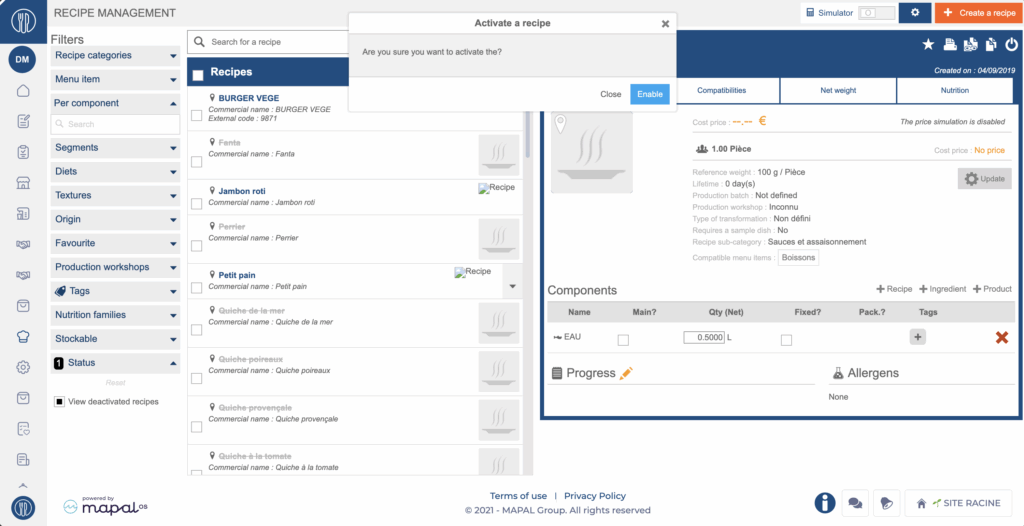Collapse the Status filter section
The width and height of the screenshot is (1024, 526).
116,363
